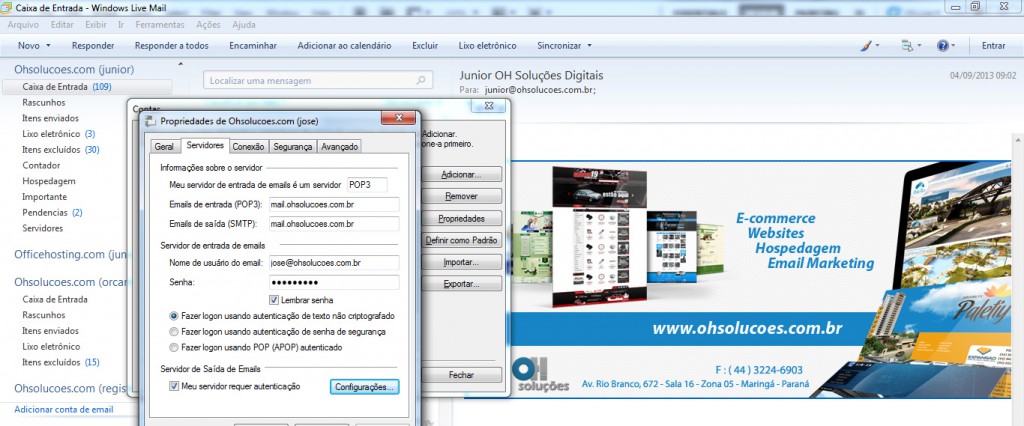1024x426 pixels.
Task: Click the Senha password field
Action: (x=333, y=282)
